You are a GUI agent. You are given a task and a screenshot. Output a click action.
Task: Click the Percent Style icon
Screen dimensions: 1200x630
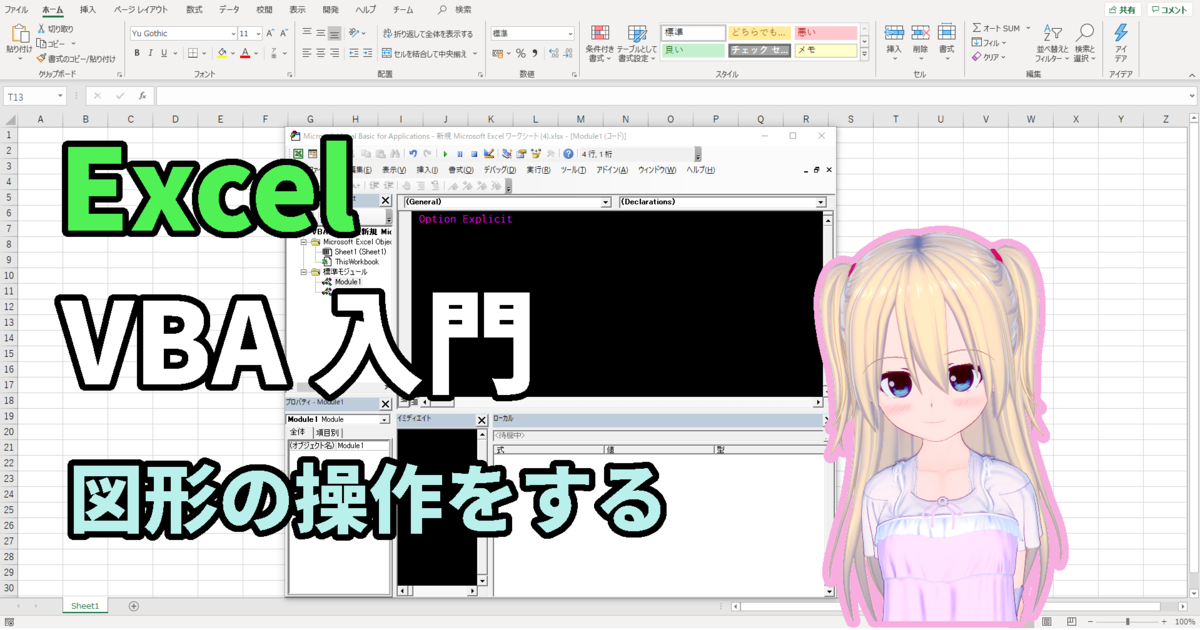520,53
